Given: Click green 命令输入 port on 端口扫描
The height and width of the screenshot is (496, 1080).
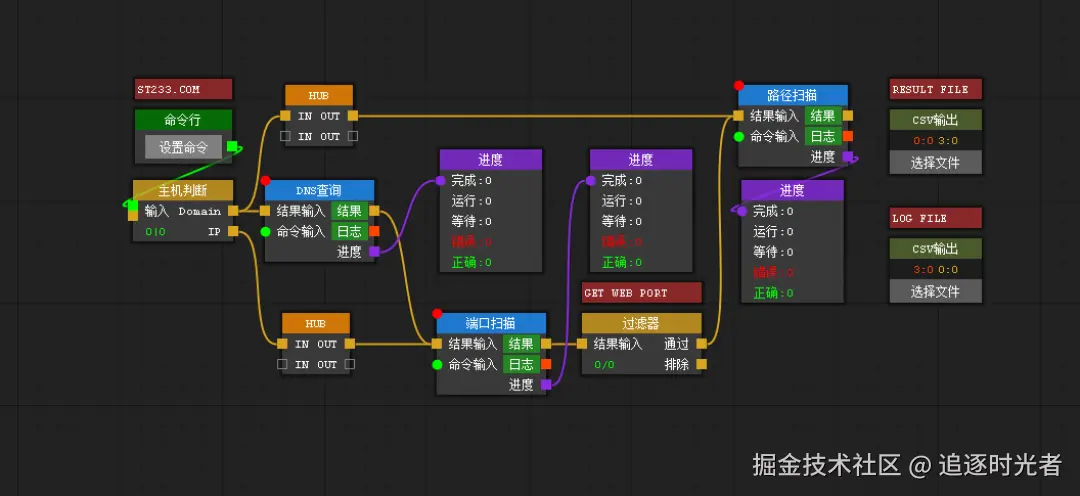Looking at the screenshot, I should click(x=437, y=364).
